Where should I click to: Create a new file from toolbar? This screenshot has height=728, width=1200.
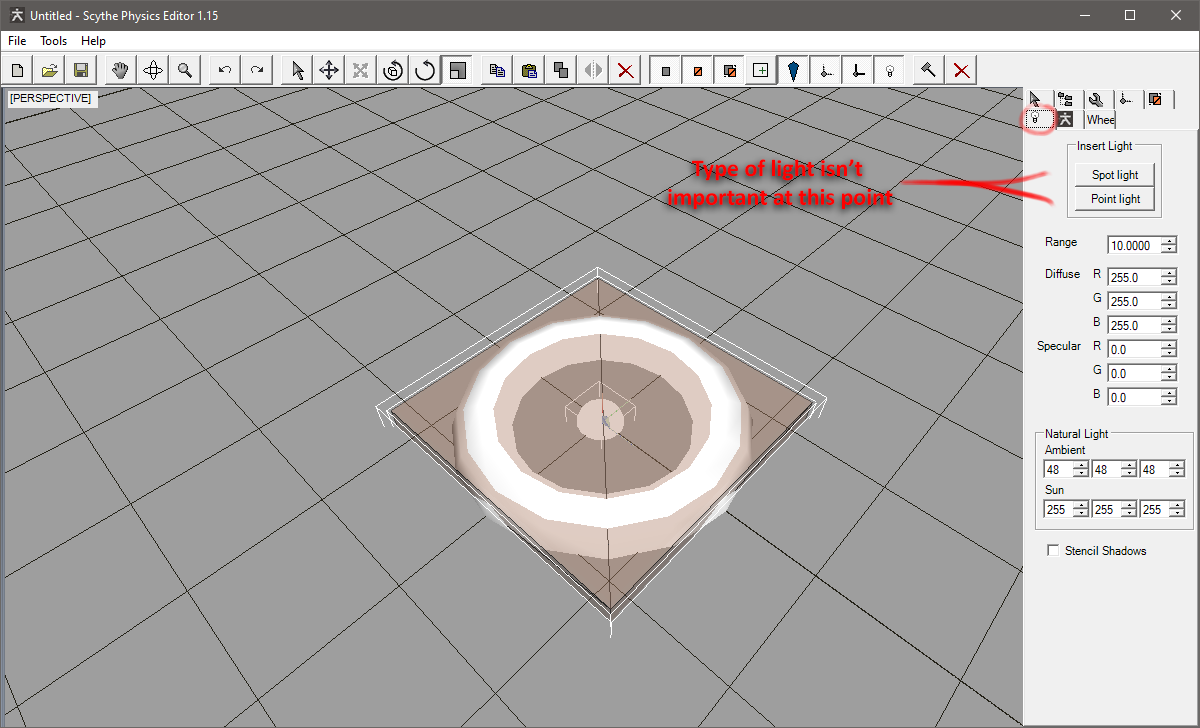click(17, 70)
